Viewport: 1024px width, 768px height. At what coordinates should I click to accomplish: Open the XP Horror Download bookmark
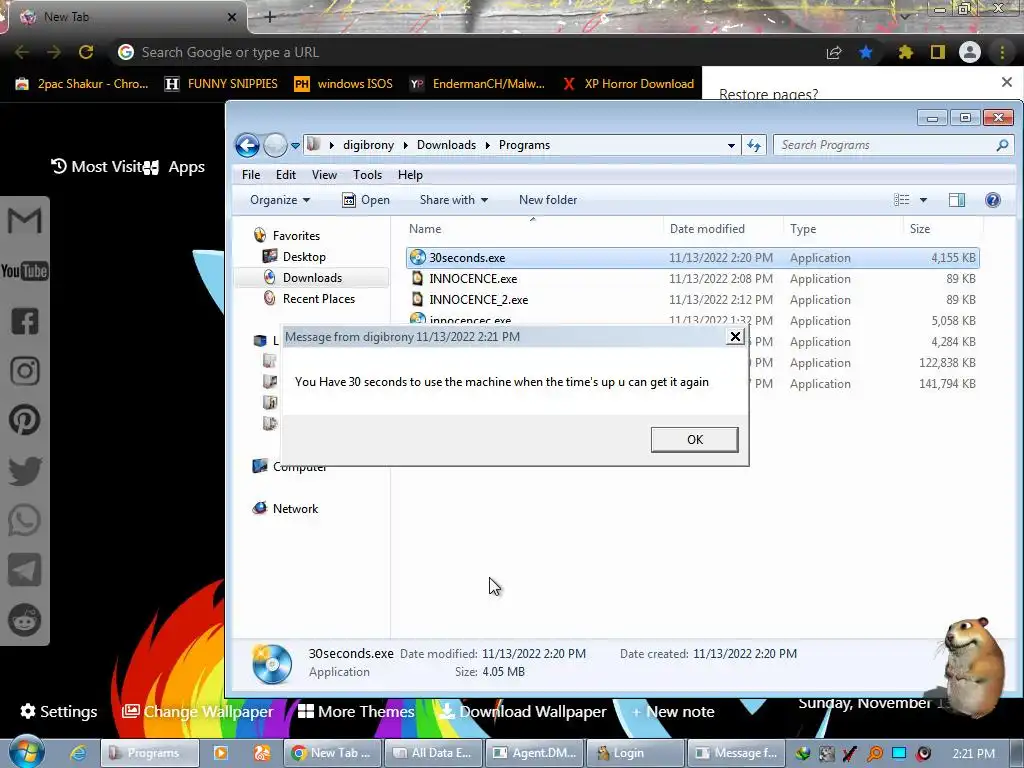pyautogui.click(x=628, y=84)
